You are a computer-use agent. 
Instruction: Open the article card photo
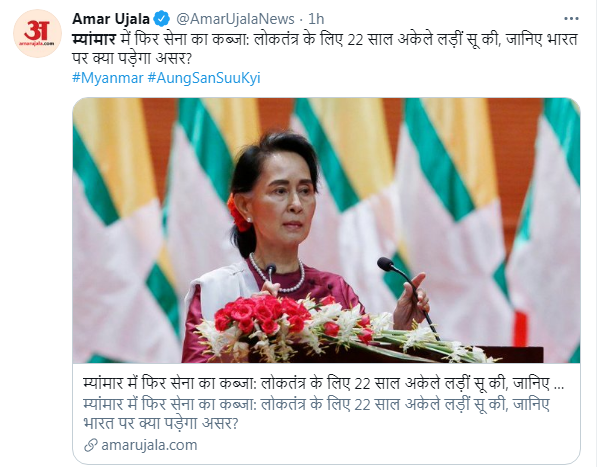click(x=326, y=230)
